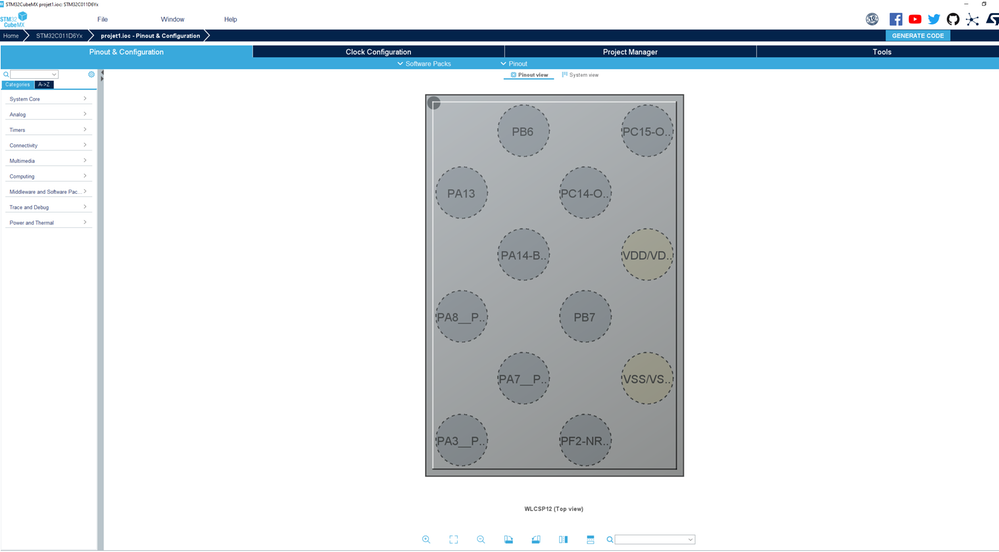Select pin PA8__P.. on the chip
Viewport: 999px width, 552px height.
461,317
